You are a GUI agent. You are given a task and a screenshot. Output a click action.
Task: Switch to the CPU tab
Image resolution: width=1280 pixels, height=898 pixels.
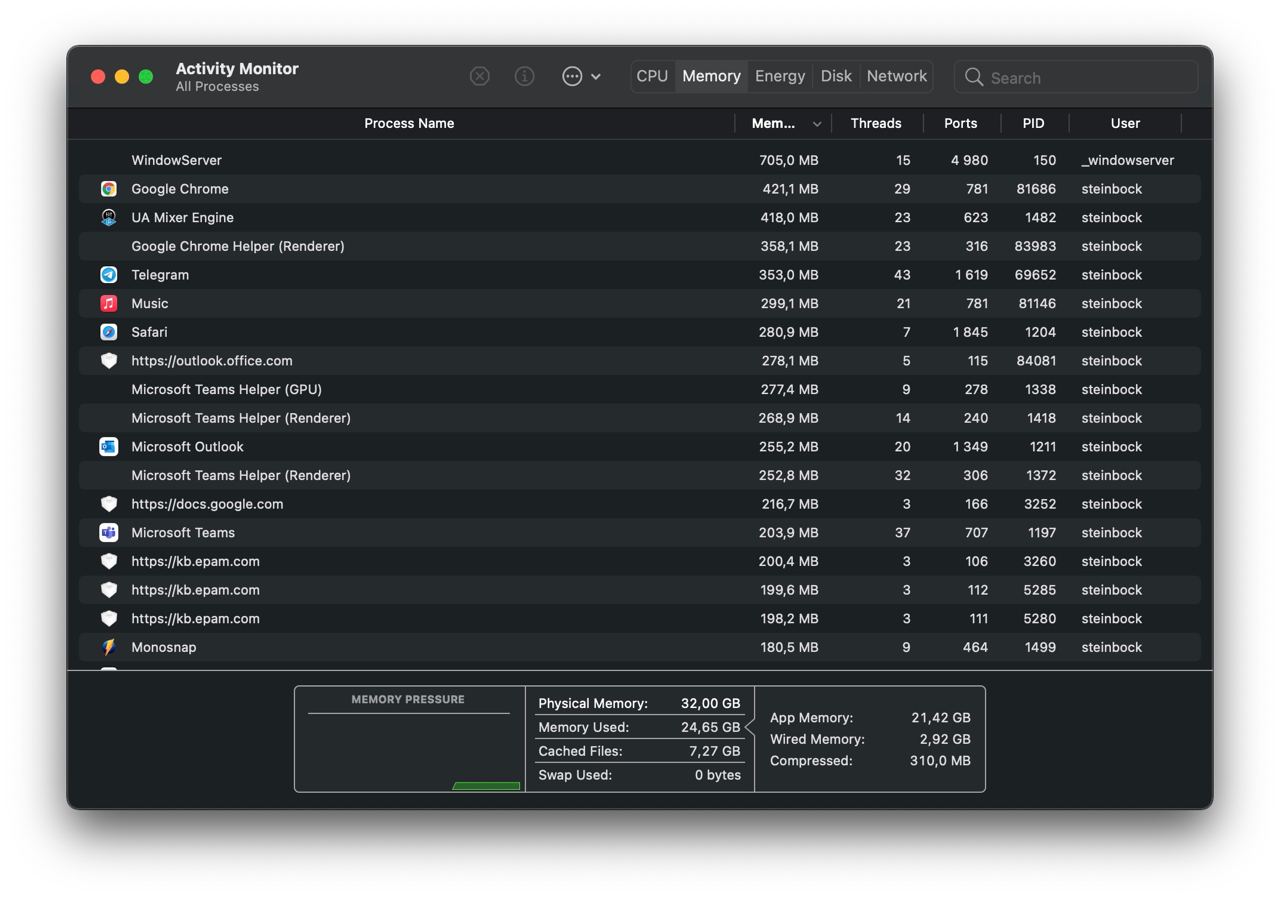point(652,76)
